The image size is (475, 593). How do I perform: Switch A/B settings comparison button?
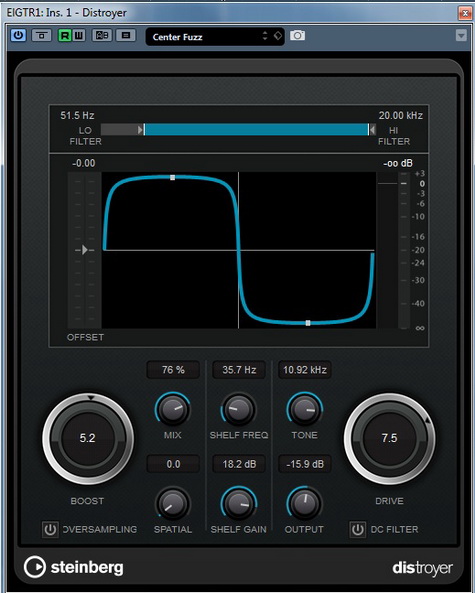click(x=102, y=36)
